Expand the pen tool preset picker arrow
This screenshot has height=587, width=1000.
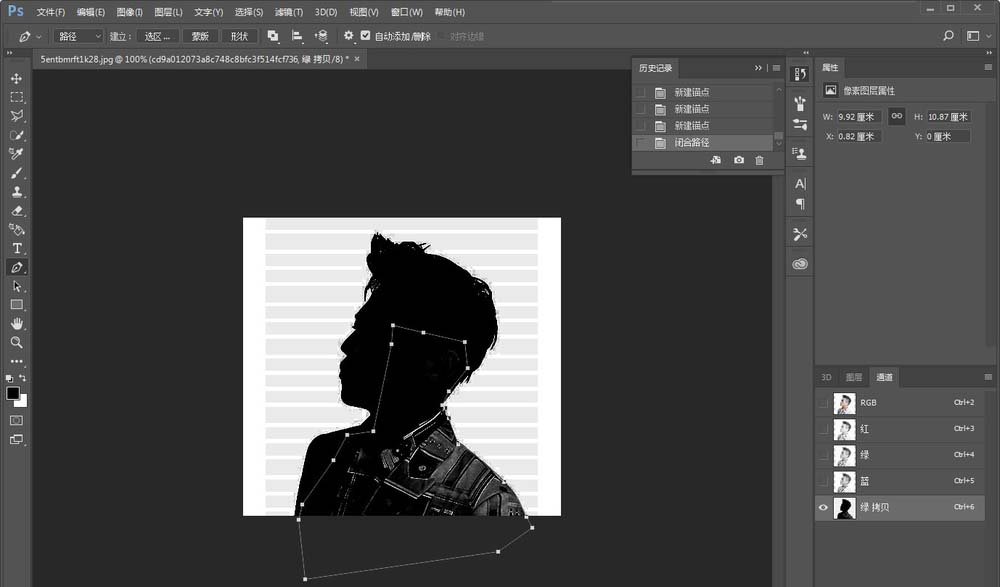(x=39, y=36)
